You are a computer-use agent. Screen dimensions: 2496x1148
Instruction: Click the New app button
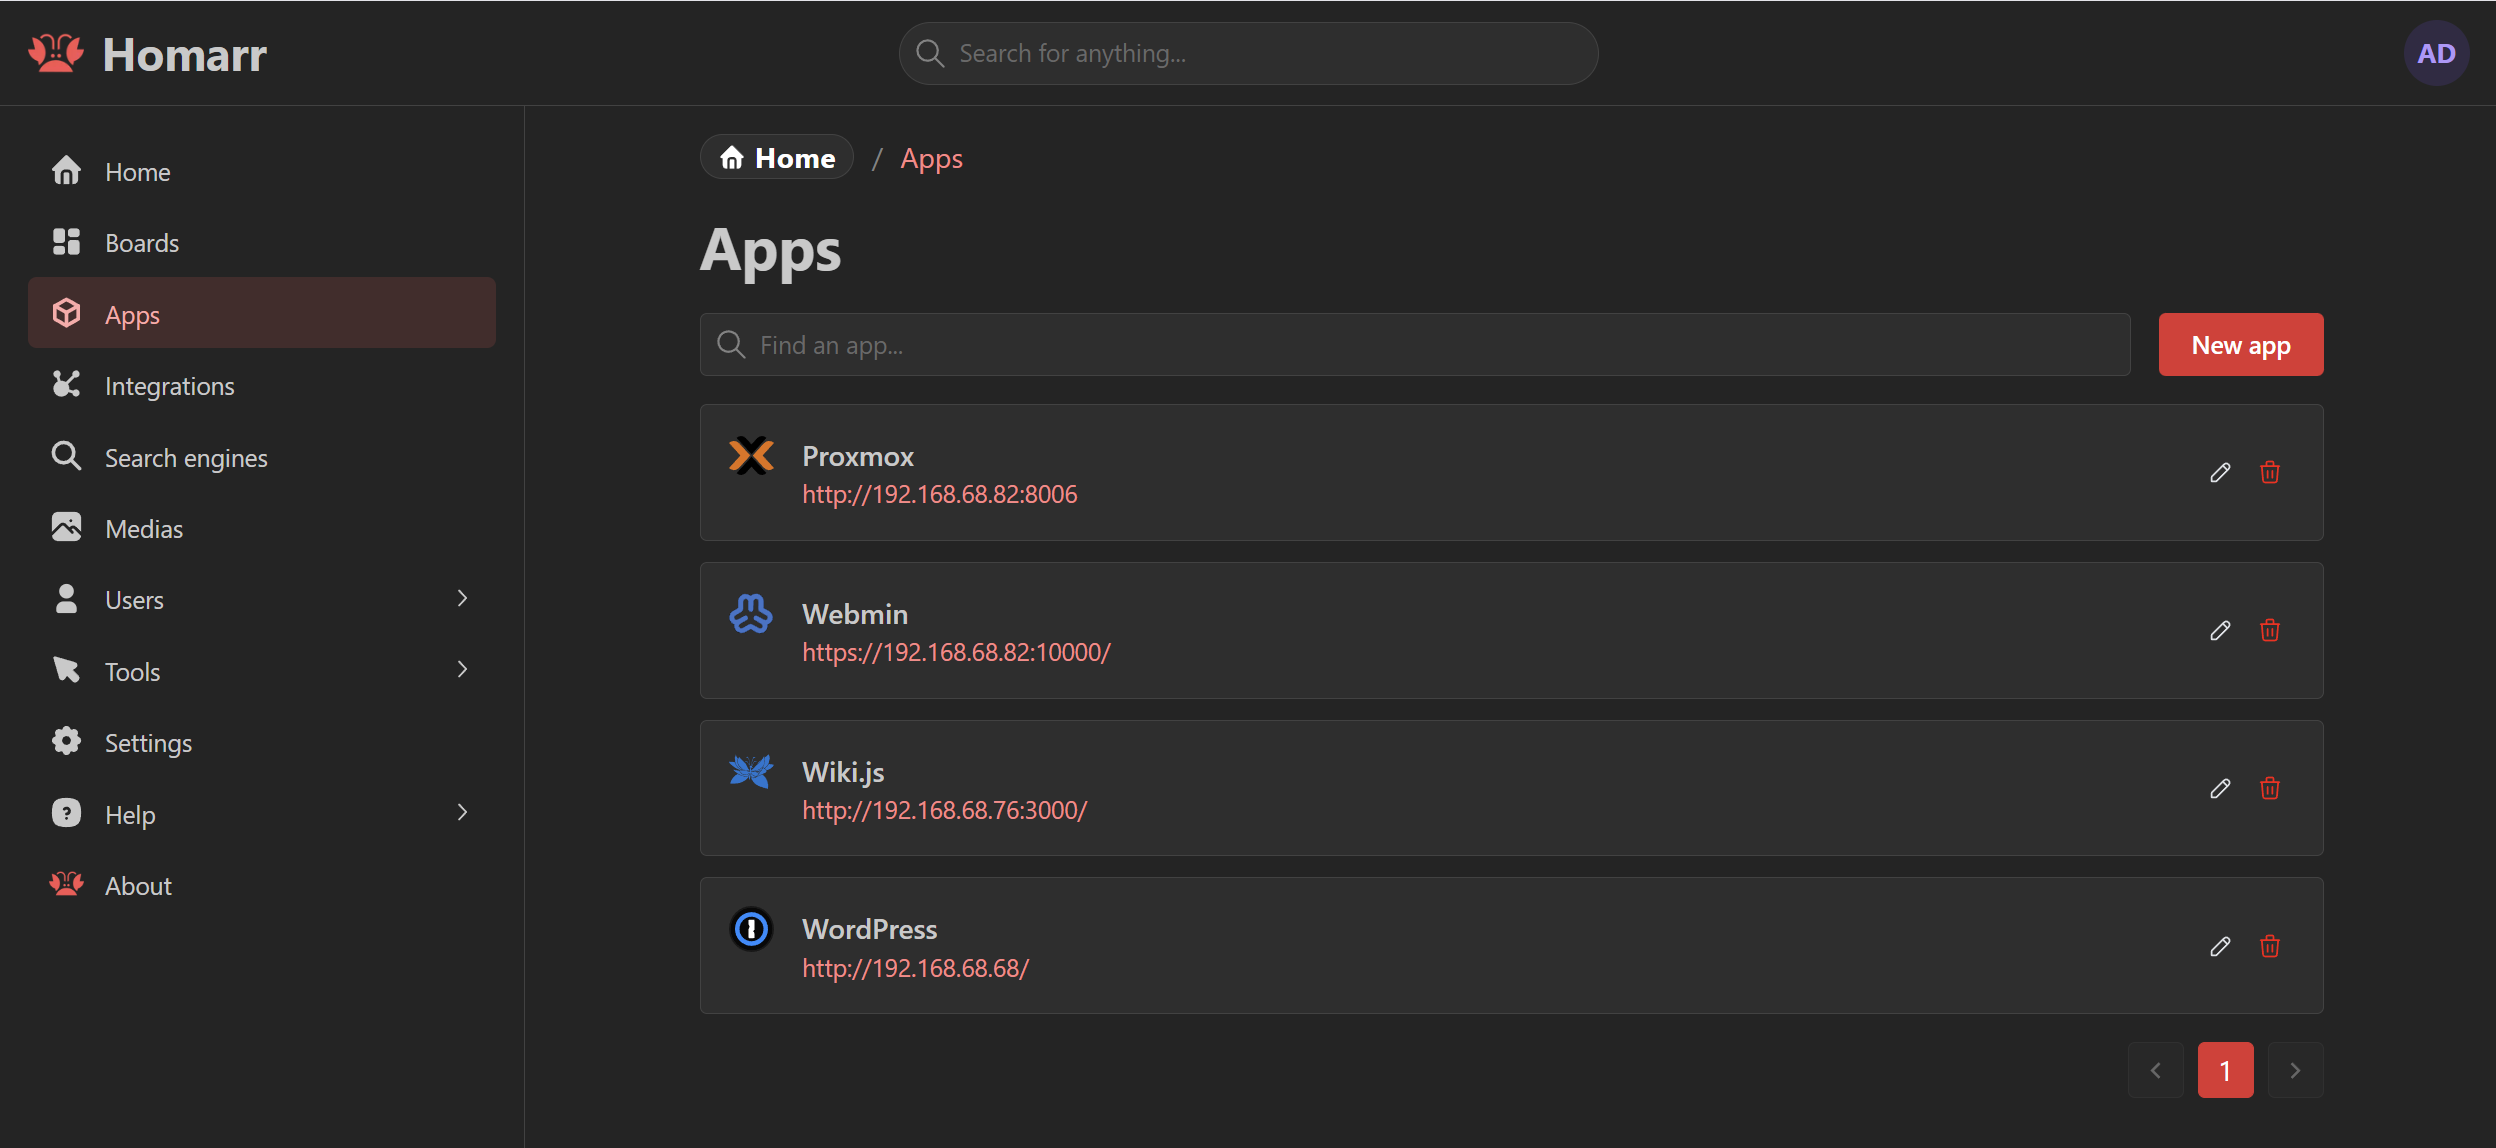click(x=2240, y=344)
